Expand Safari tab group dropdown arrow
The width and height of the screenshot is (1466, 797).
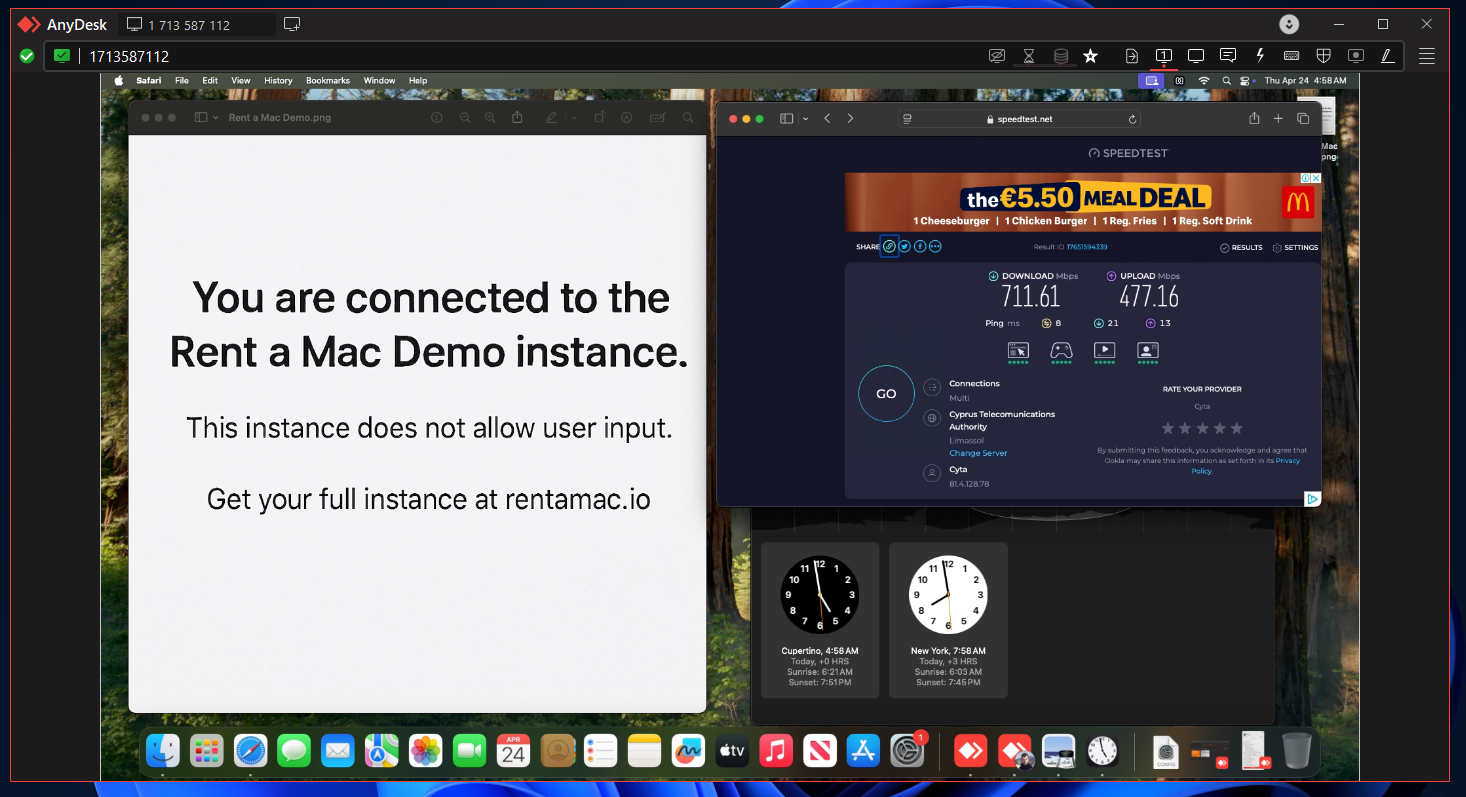[x=805, y=119]
